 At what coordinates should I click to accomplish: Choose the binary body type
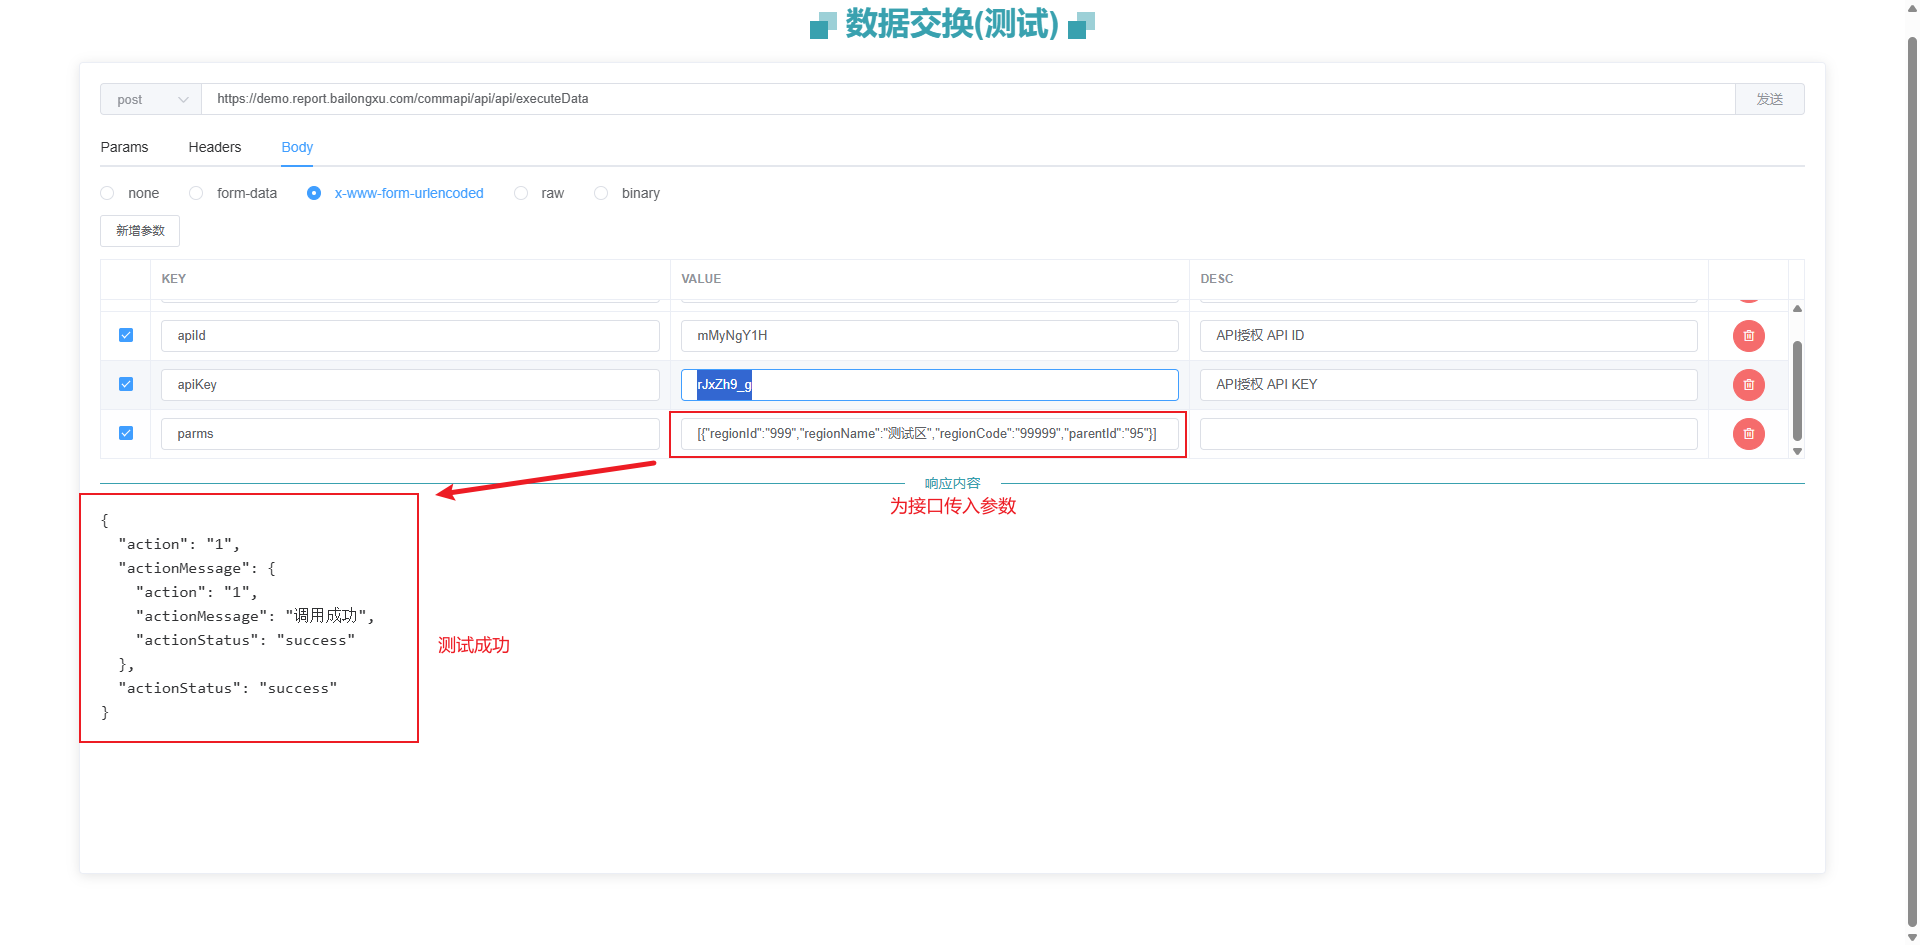pyautogui.click(x=601, y=193)
